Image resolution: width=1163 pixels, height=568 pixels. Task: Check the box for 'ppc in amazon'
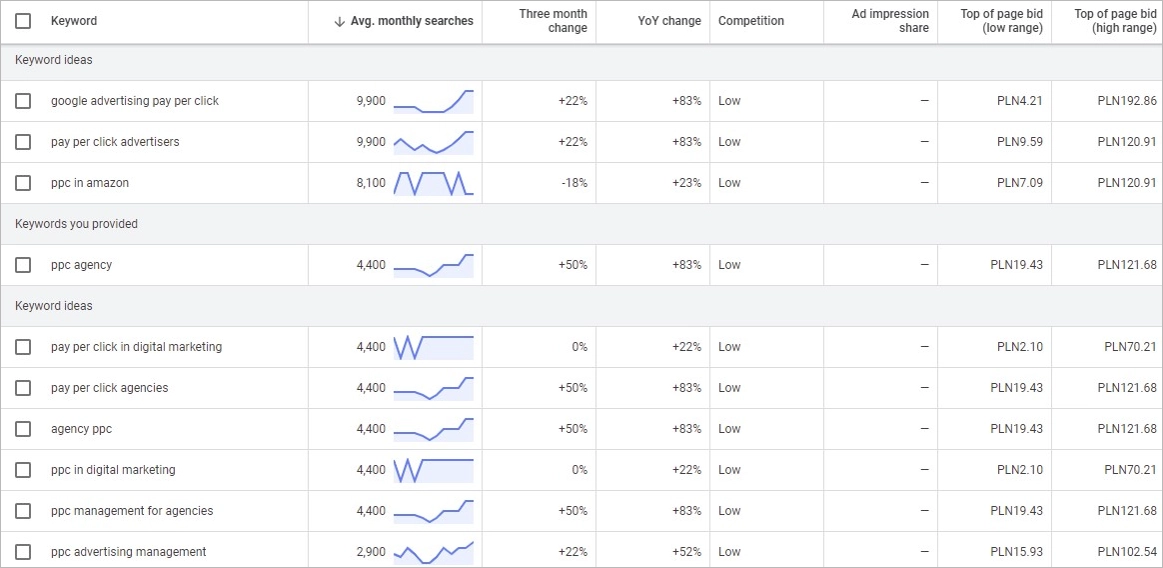(23, 183)
